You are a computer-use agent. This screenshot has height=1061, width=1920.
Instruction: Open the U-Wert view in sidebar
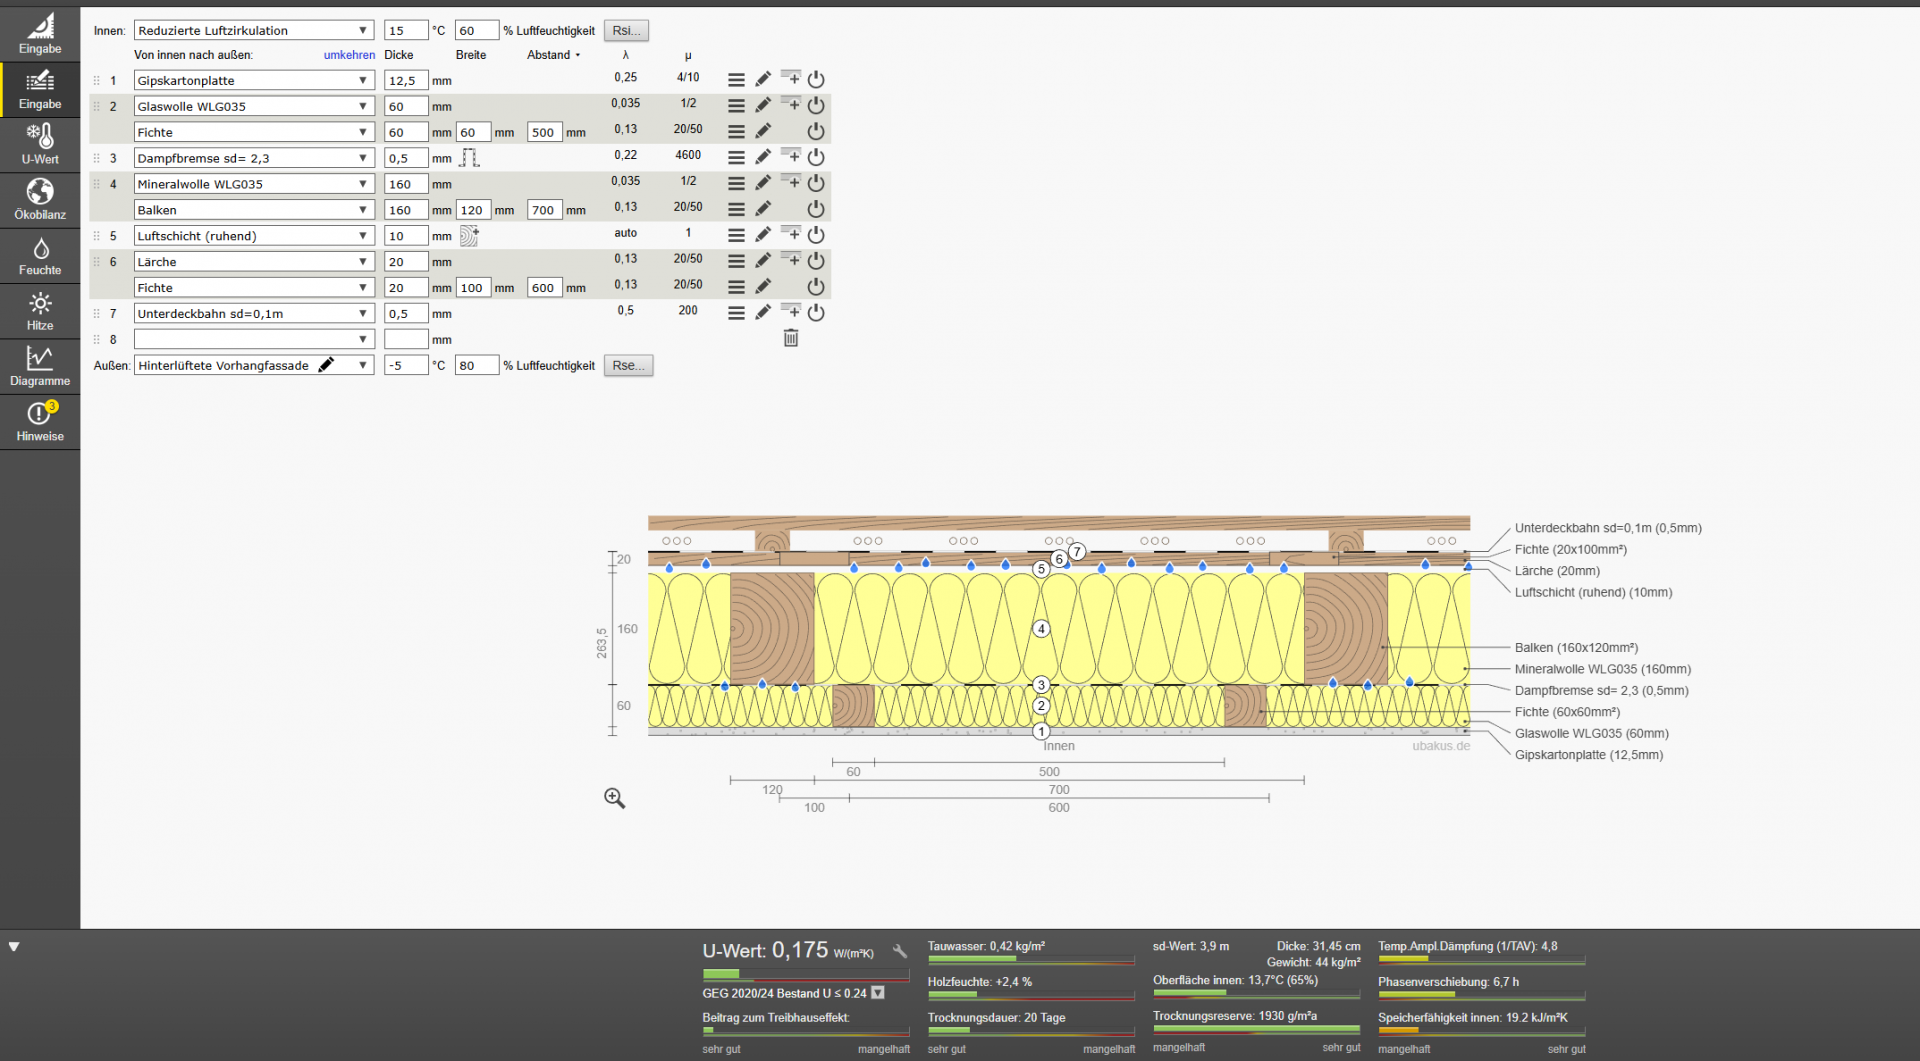[x=40, y=145]
